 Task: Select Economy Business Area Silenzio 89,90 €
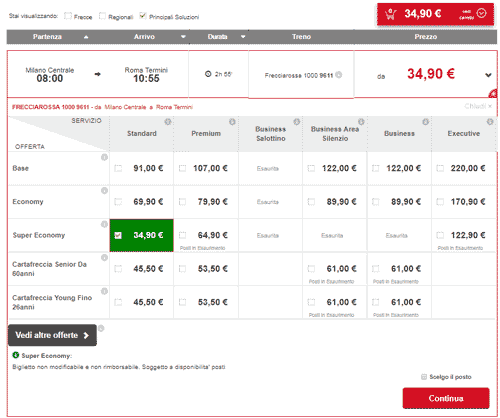(x=311, y=202)
